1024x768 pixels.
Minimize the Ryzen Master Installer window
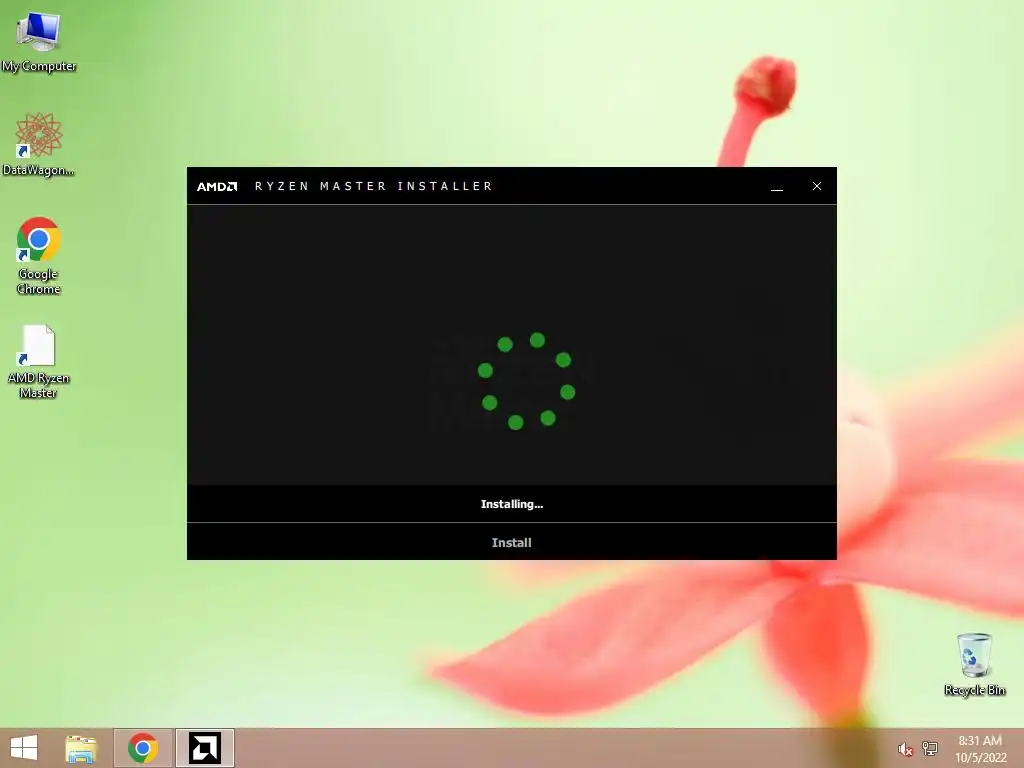776,187
